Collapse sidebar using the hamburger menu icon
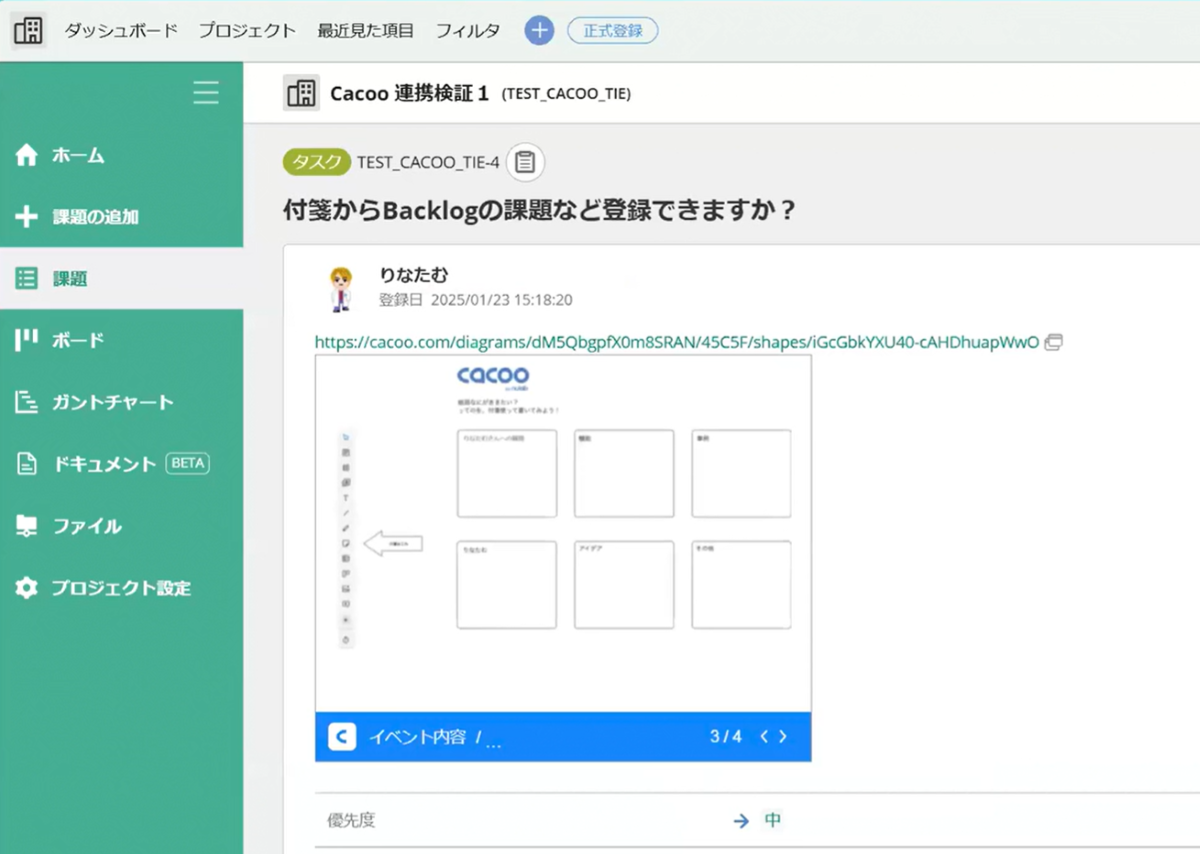1200x854 pixels. (x=206, y=93)
